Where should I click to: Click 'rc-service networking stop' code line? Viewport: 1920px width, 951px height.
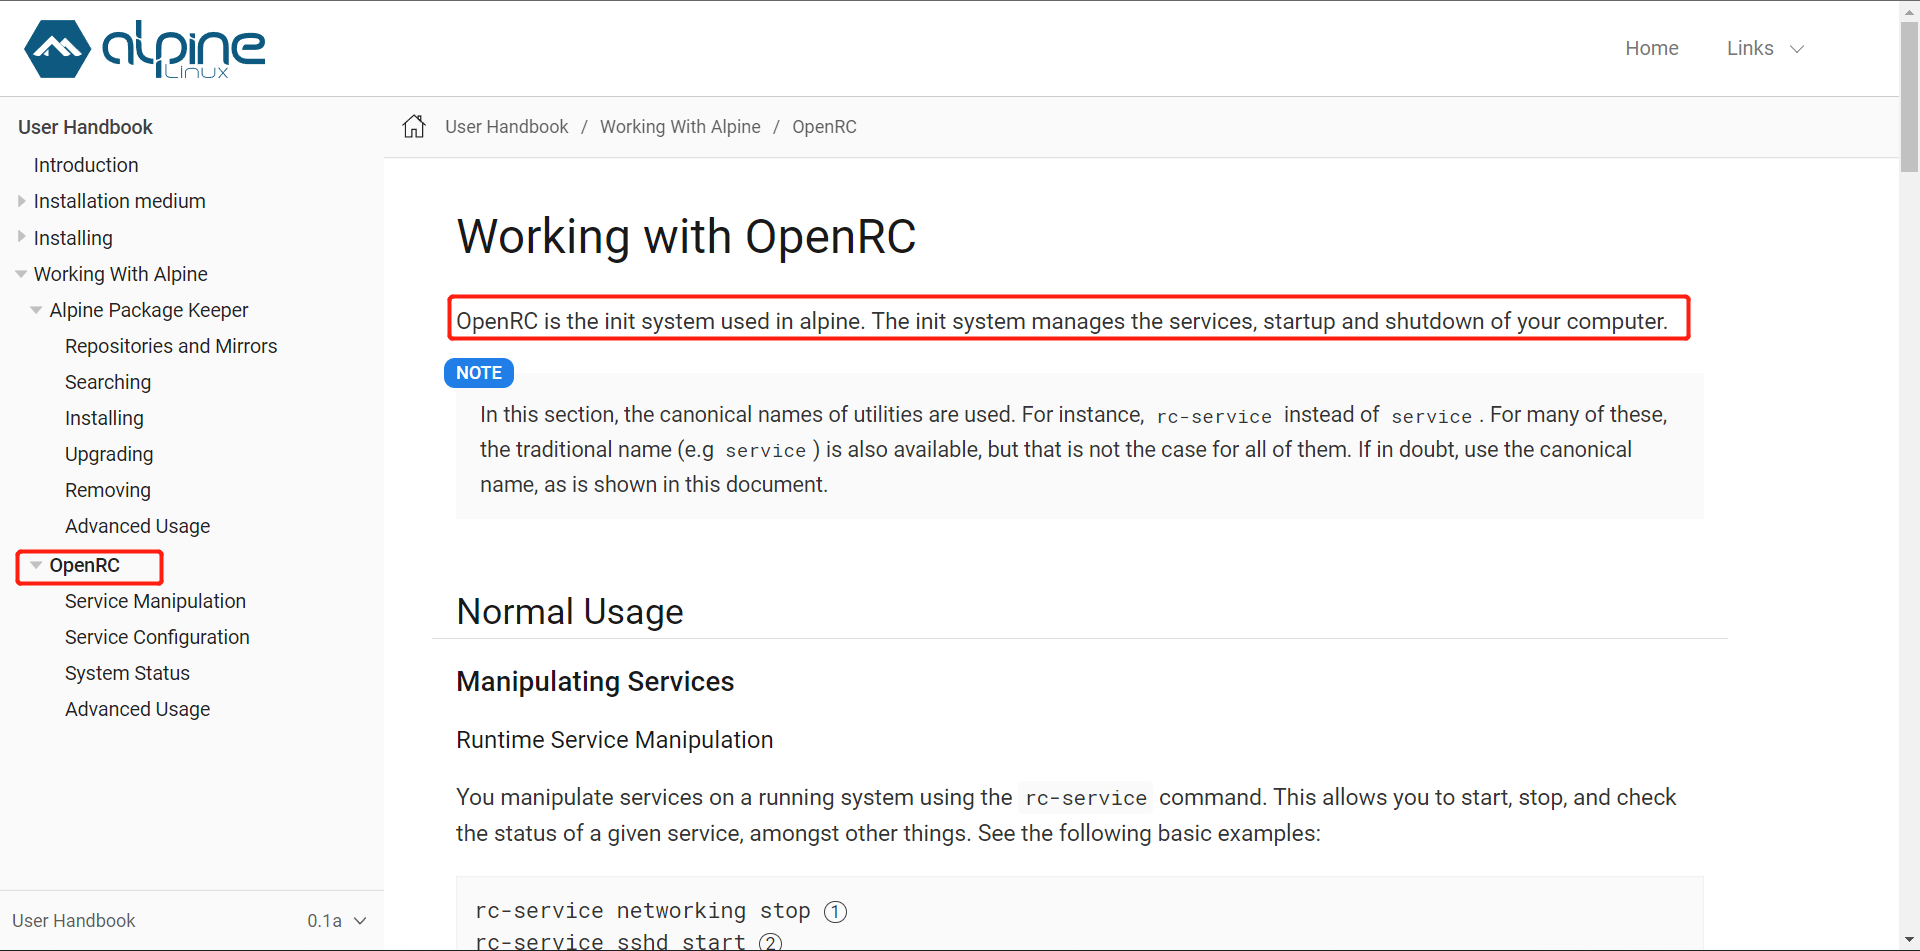coord(642,911)
